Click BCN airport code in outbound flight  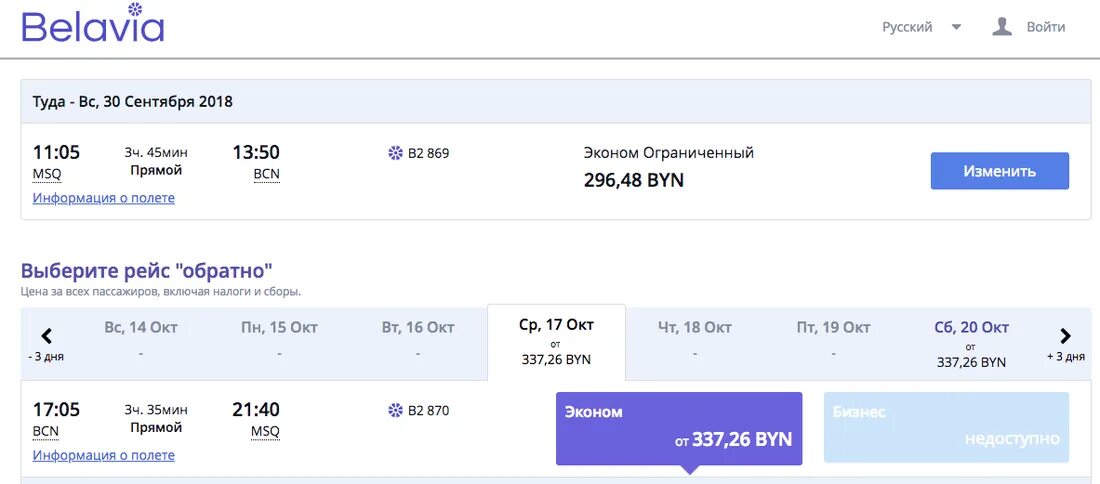click(267, 173)
